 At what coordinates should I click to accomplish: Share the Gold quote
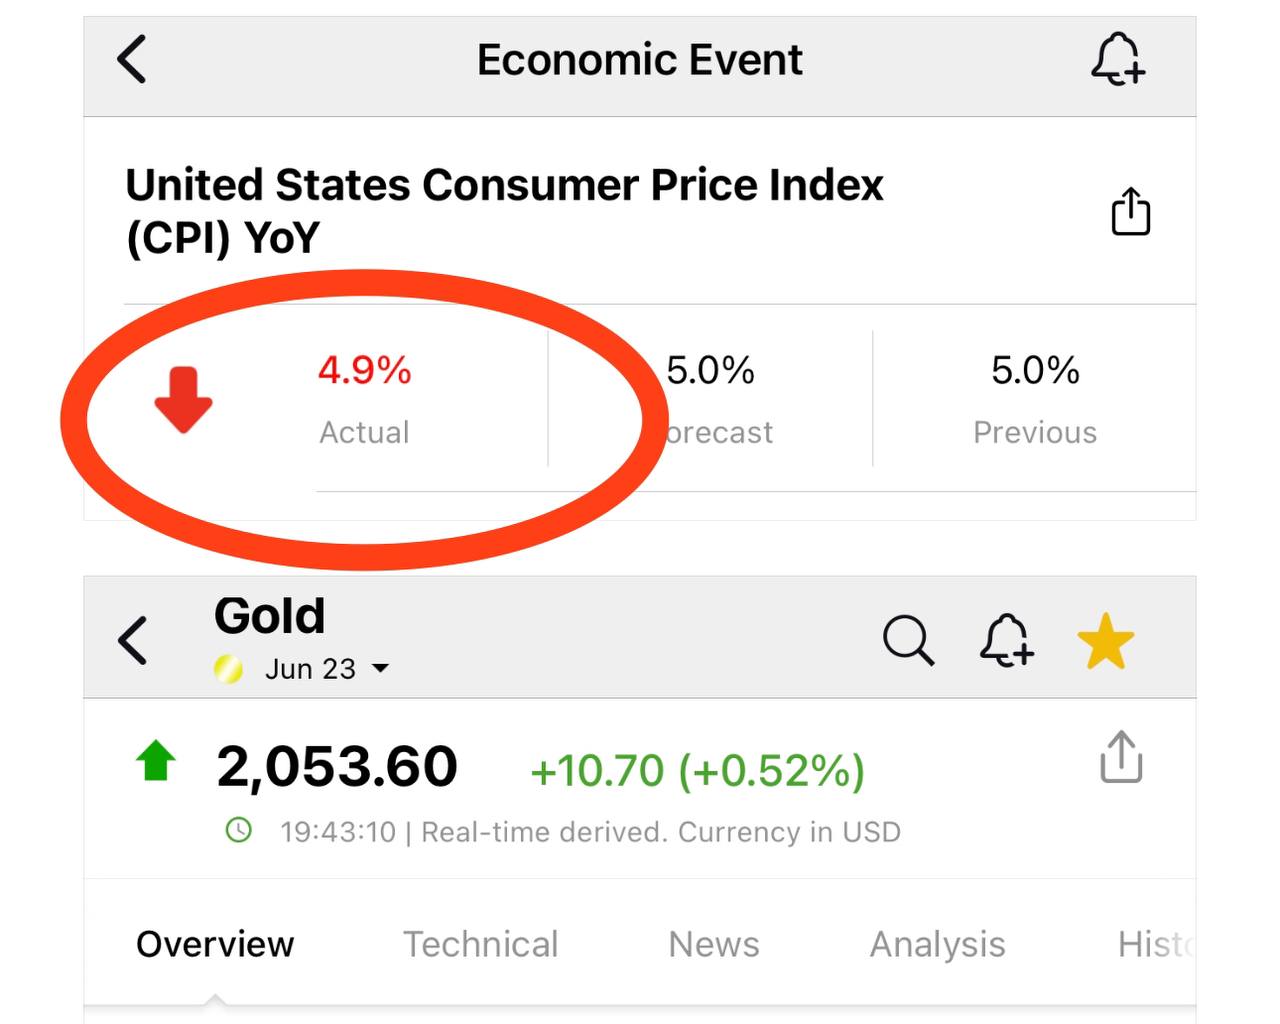point(1121,757)
